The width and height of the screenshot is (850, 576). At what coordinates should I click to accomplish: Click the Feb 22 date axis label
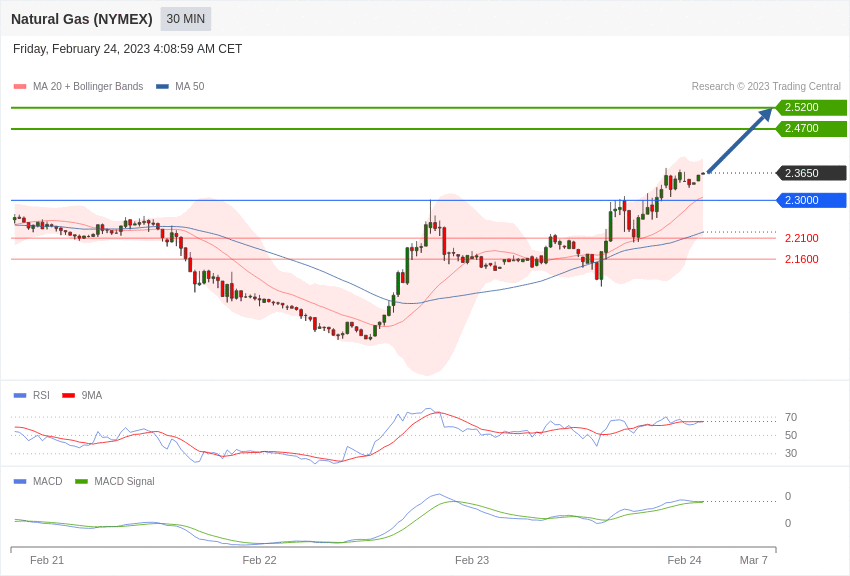tap(259, 560)
